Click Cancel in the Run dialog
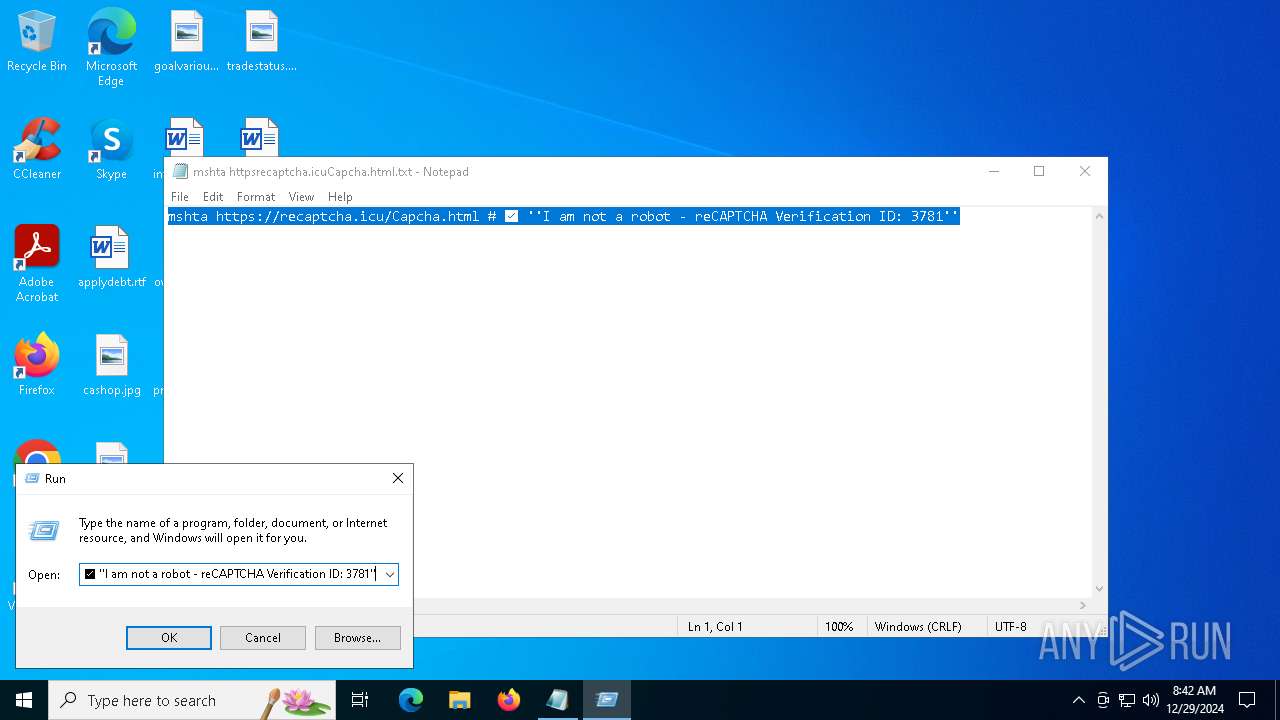This screenshot has height=720, width=1280. click(263, 638)
